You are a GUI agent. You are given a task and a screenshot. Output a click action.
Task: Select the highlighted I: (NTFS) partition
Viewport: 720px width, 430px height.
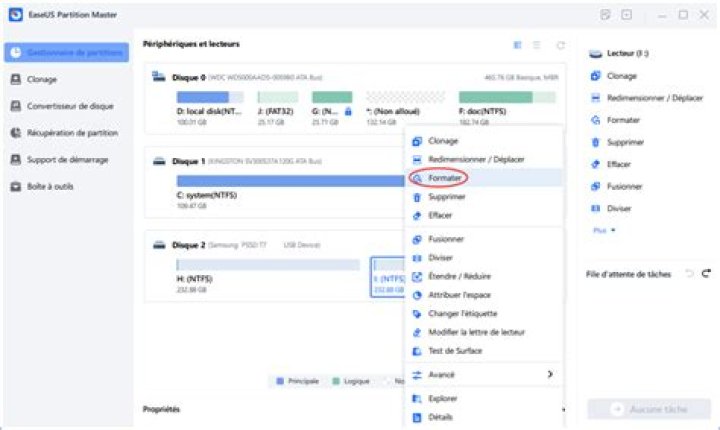[388, 277]
